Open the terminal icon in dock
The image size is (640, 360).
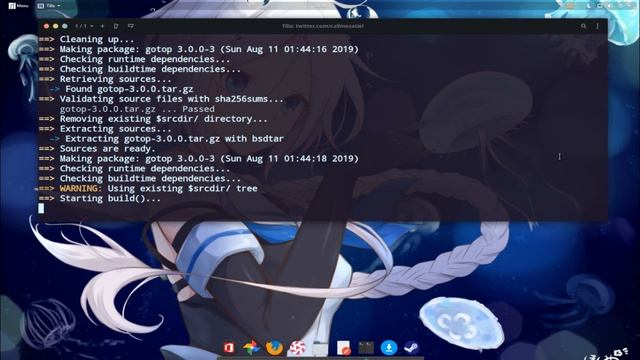coord(366,348)
